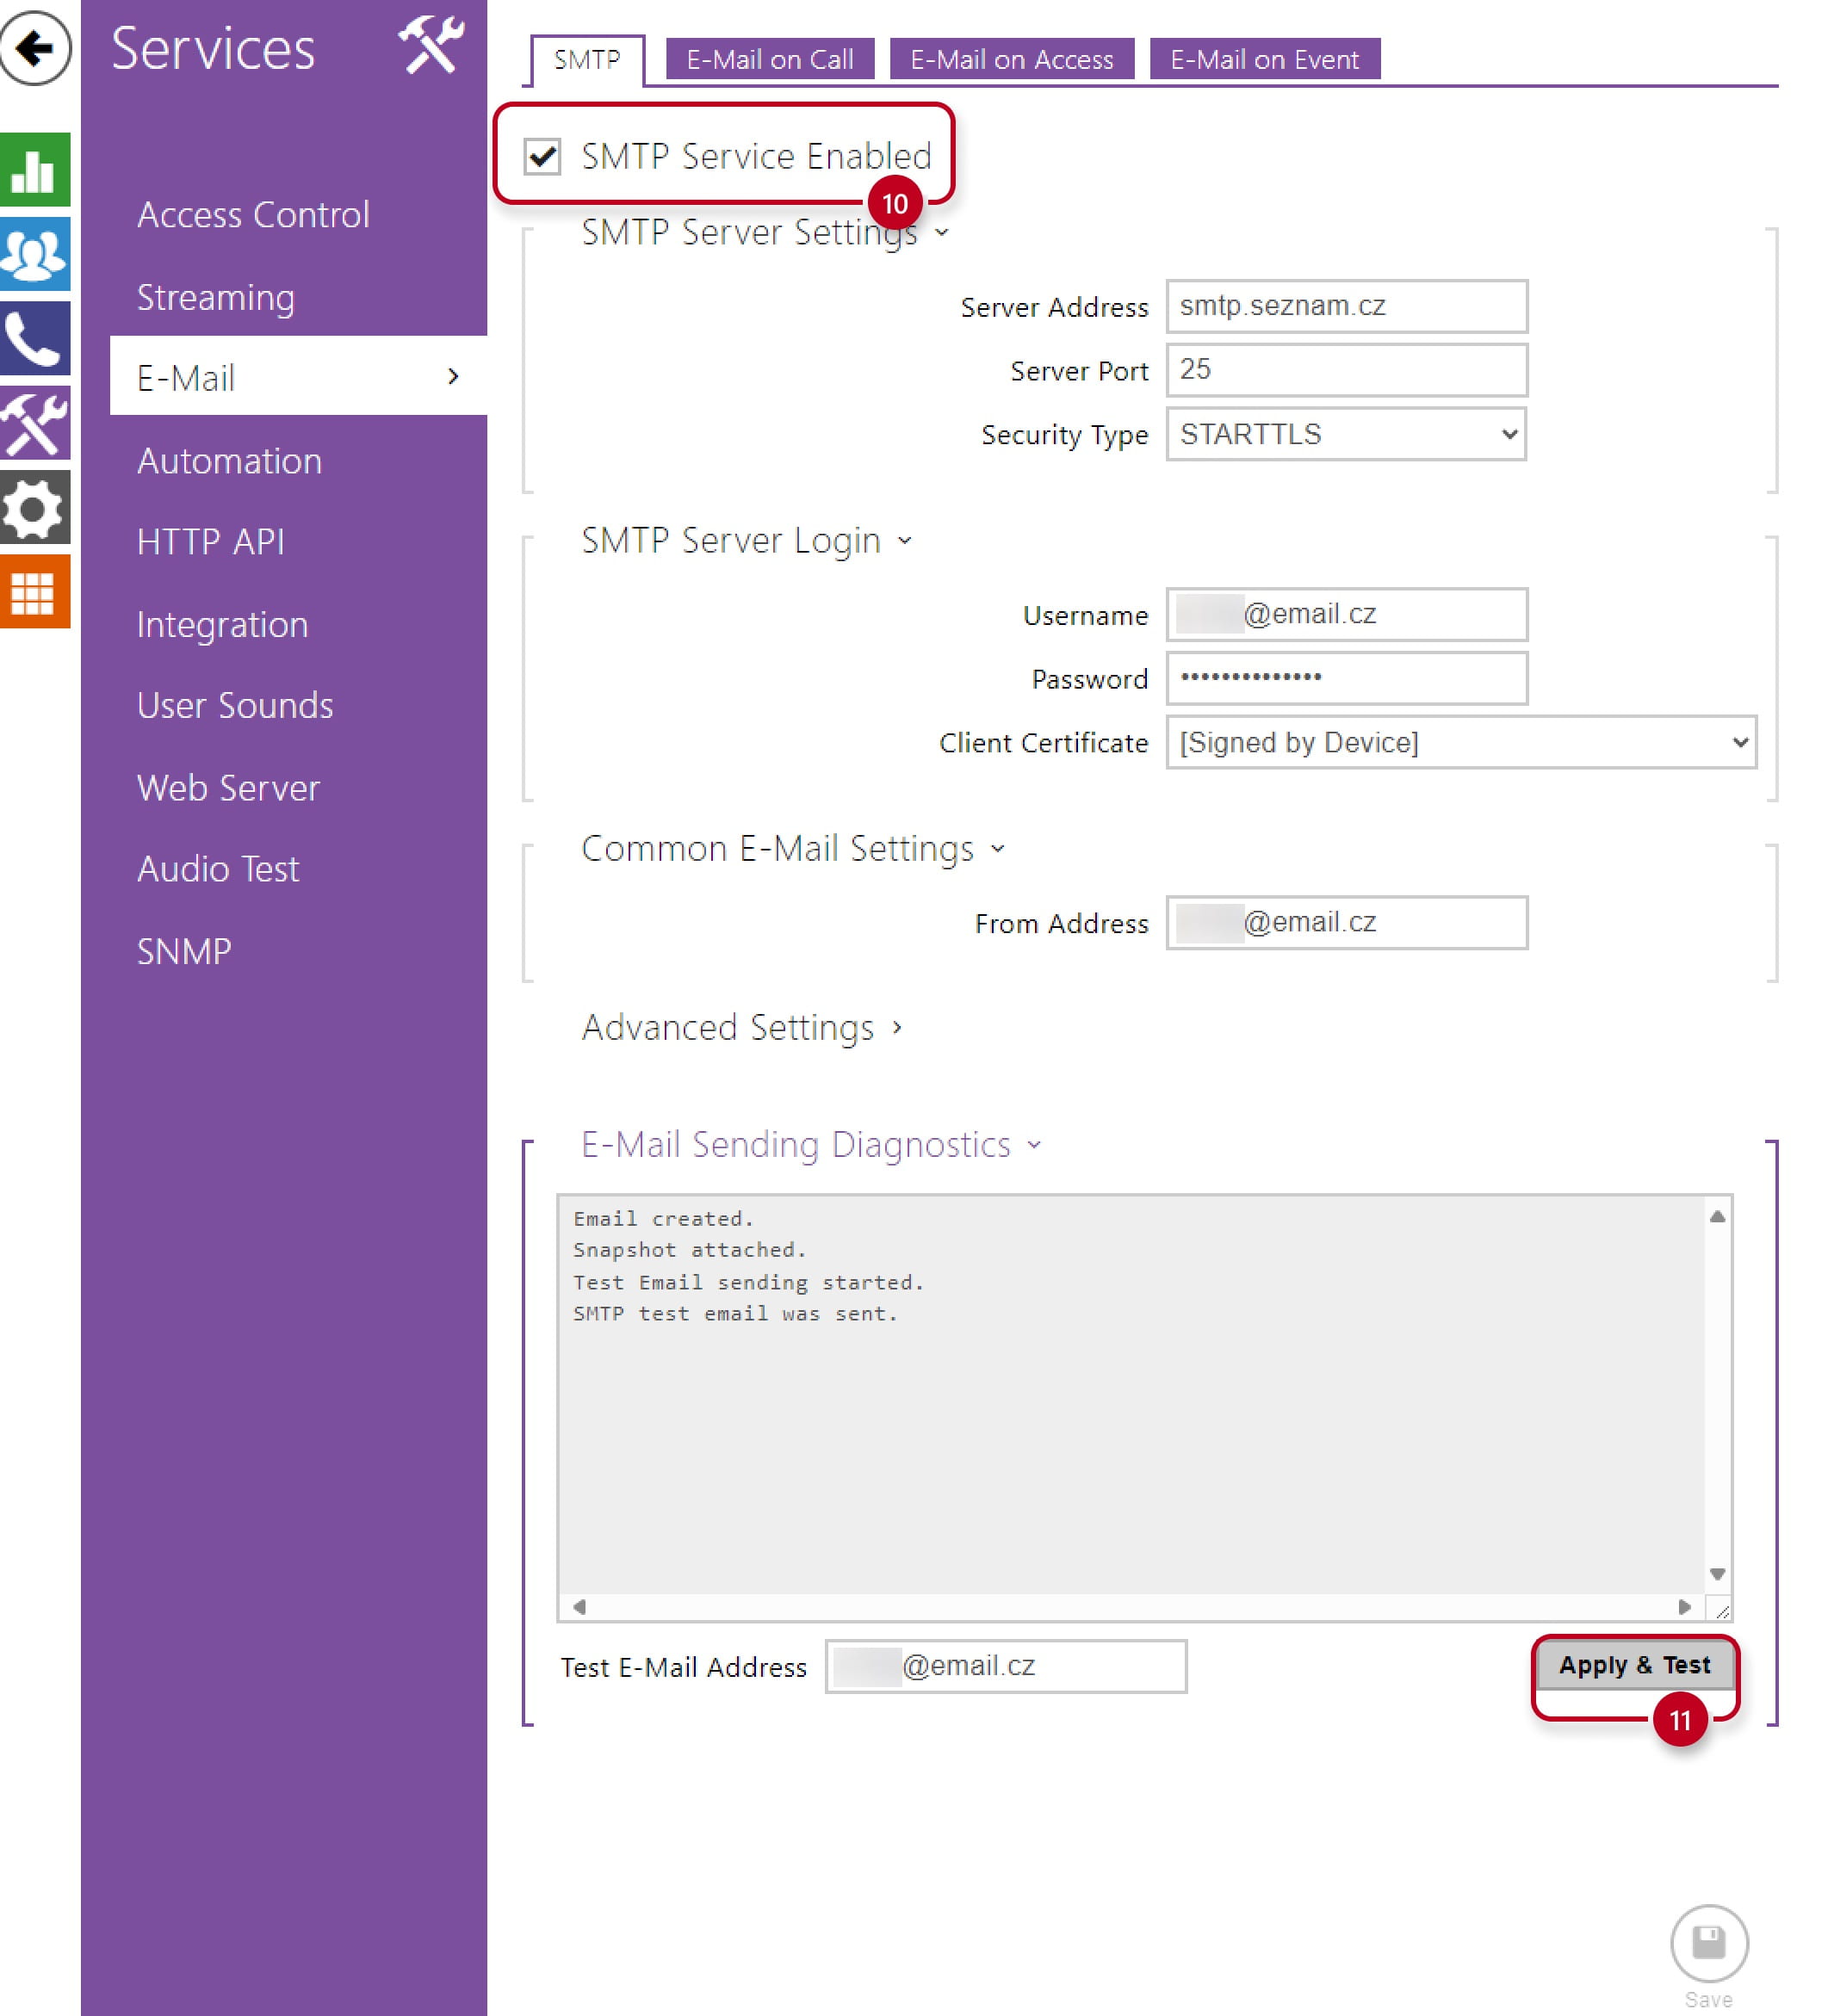Click 'Email created.' log line
Viewport: 1834px width, 2016px height.
click(663, 1219)
